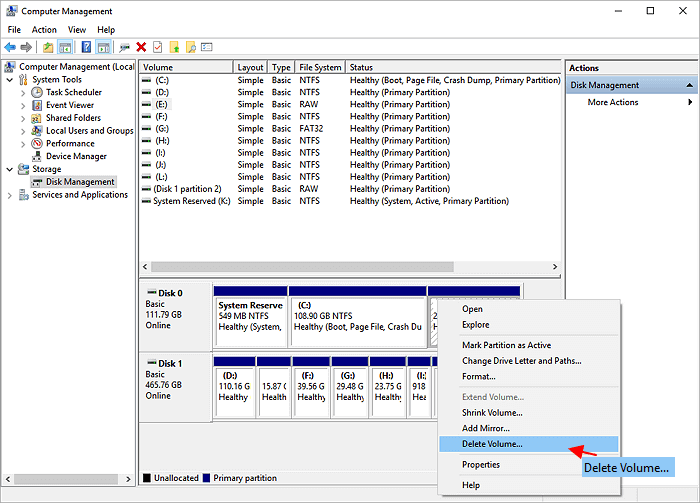Click the Event Viewer icon in tree
700x503 pixels.
click(x=37, y=105)
